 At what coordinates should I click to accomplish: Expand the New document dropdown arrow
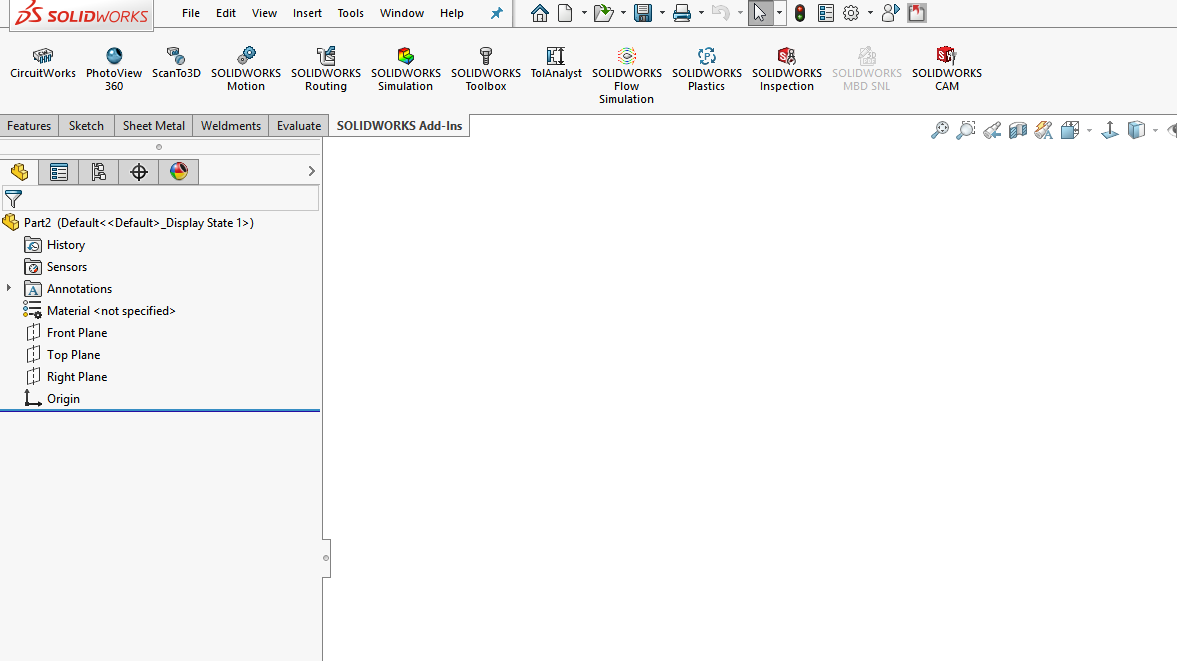[584, 13]
